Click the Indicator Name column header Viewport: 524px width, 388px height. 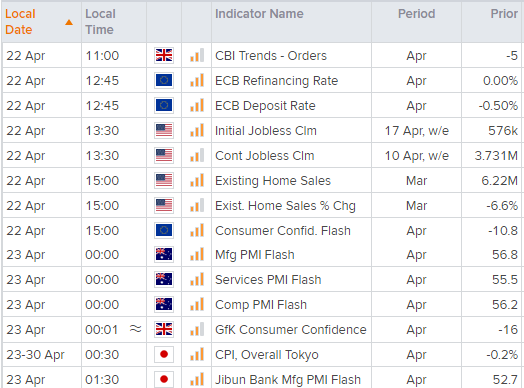259,14
